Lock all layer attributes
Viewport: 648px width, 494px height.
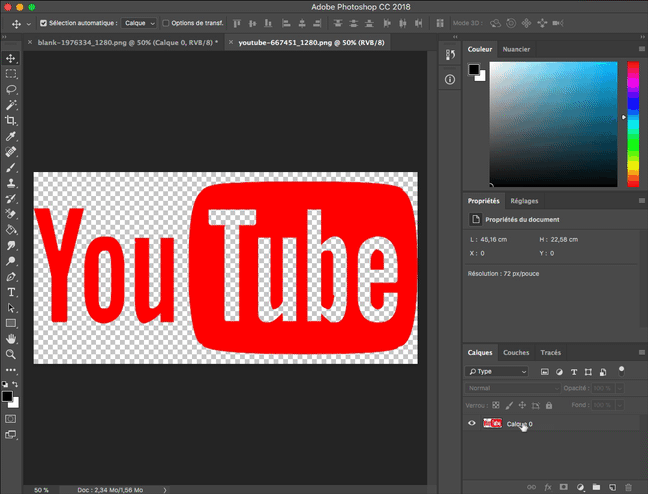[x=549, y=405]
